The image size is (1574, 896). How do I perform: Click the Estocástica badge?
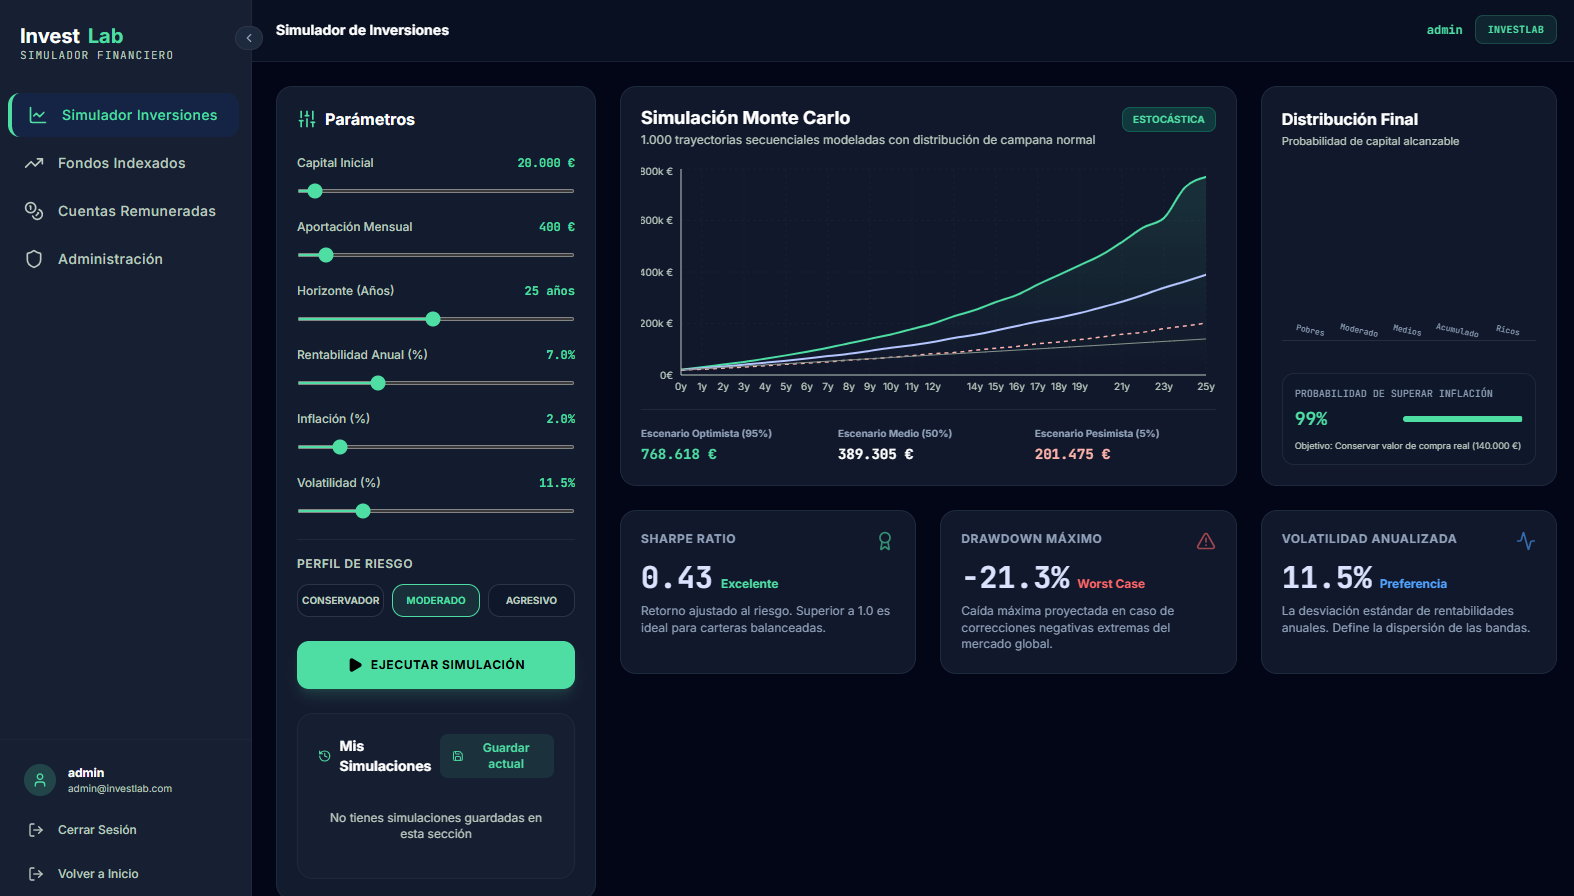point(1168,119)
